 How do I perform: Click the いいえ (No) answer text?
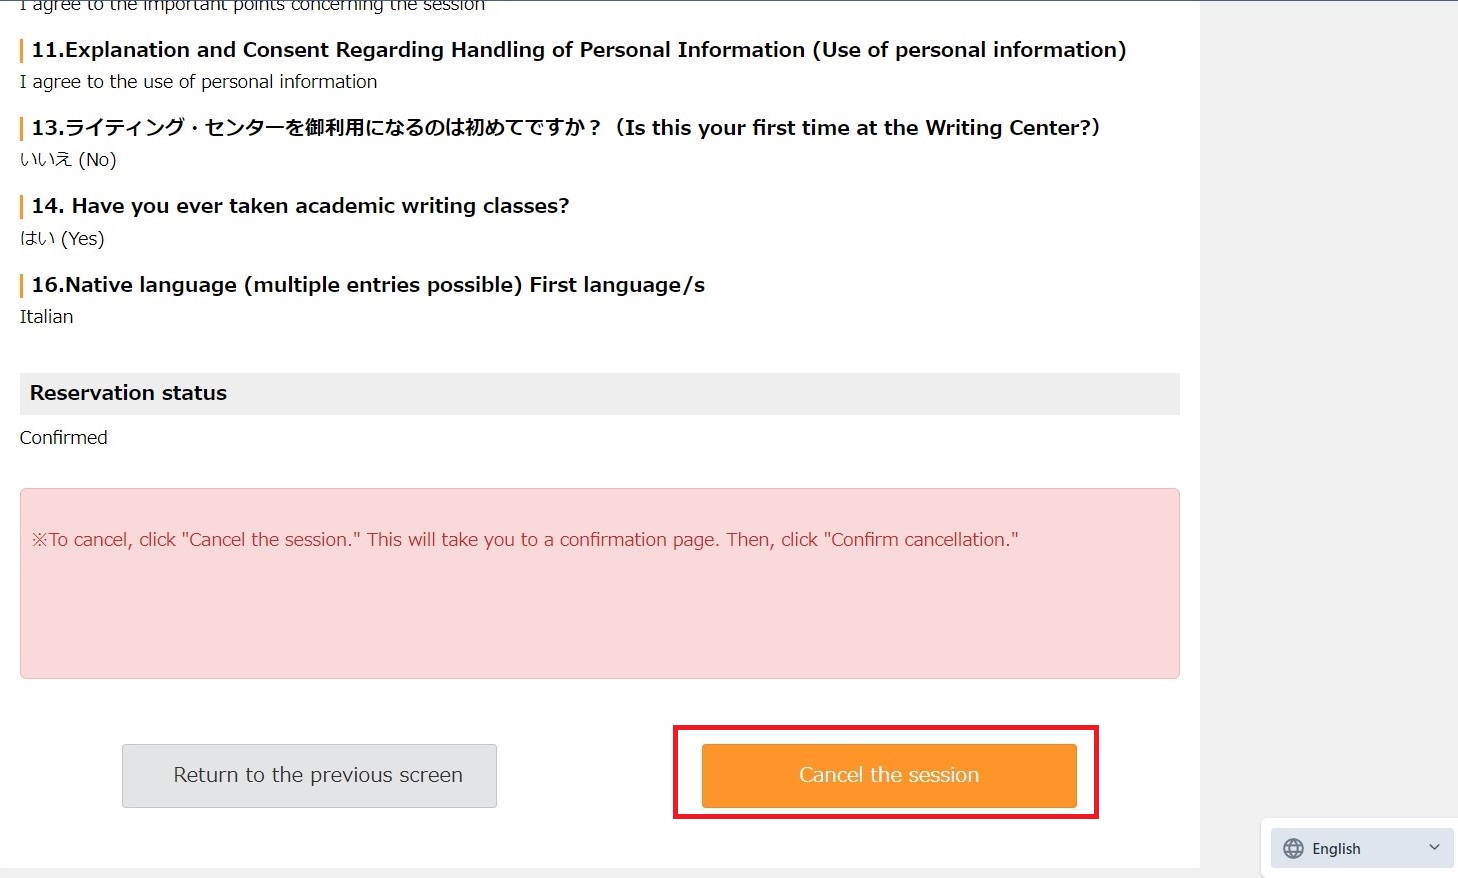click(68, 159)
